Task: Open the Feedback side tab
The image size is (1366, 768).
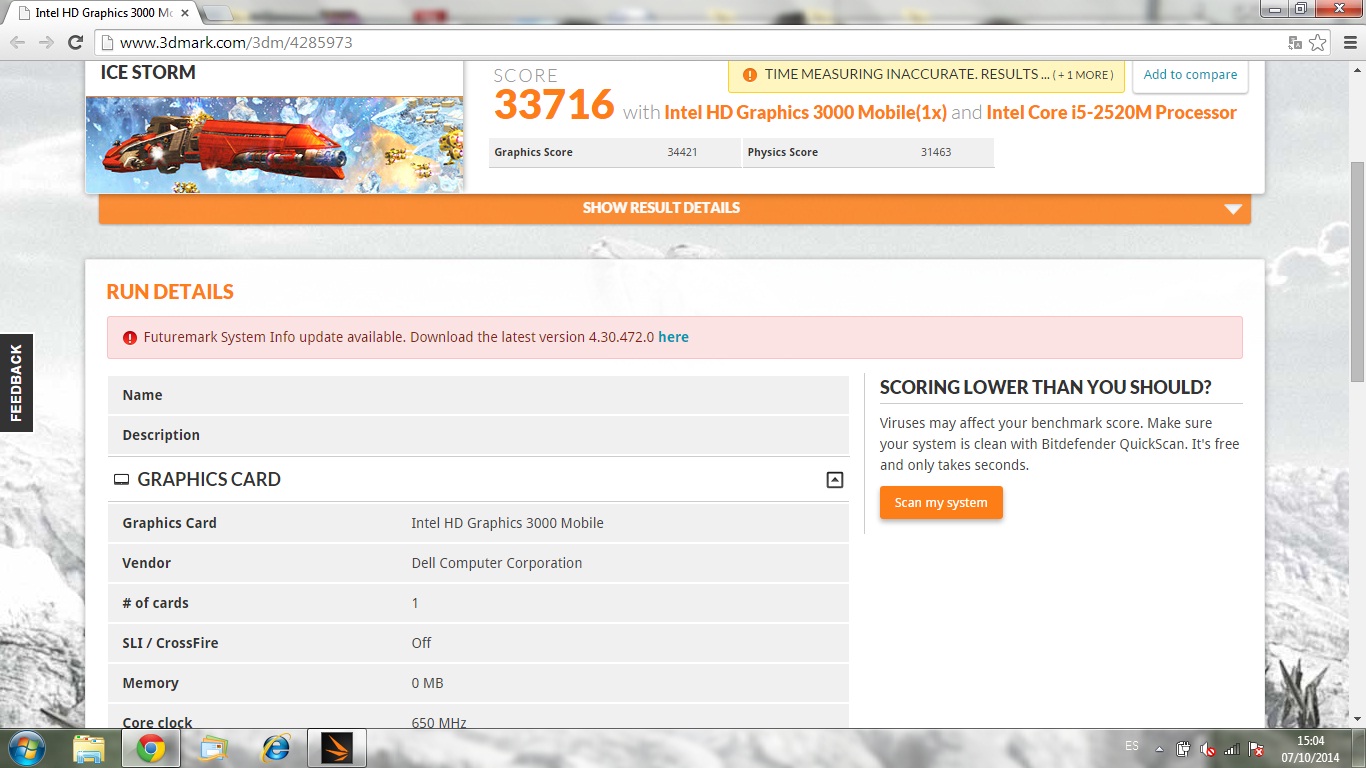Action: pos(16,382)
